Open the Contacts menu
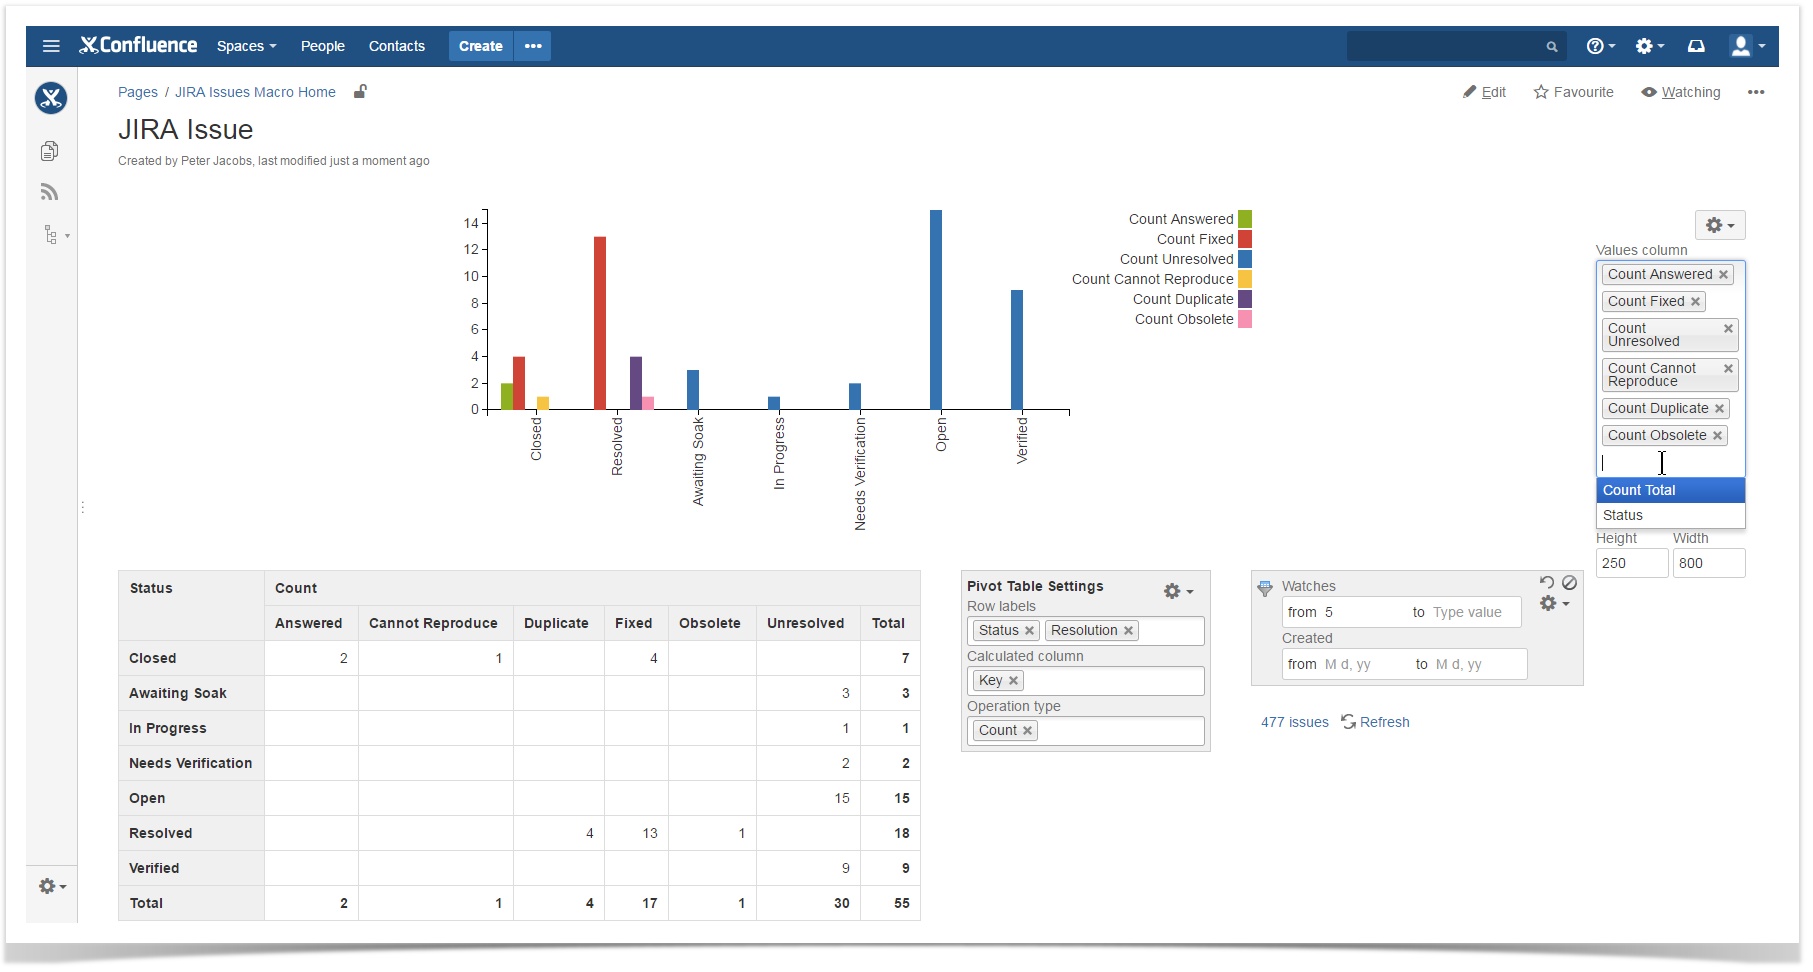The height and width of the screenshot is (972, 1813). click(396, 46)
